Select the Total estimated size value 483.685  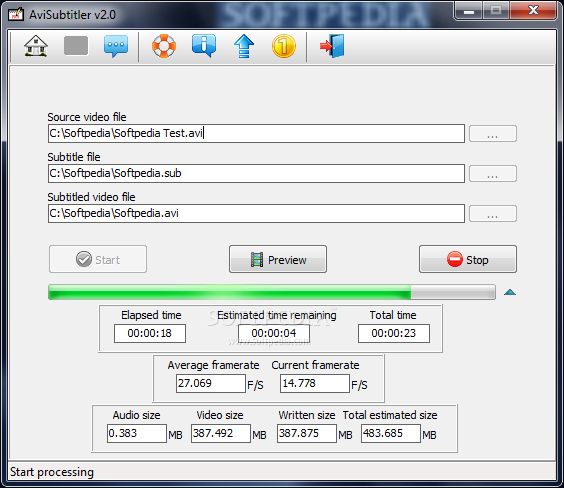(x=391, y=433)
